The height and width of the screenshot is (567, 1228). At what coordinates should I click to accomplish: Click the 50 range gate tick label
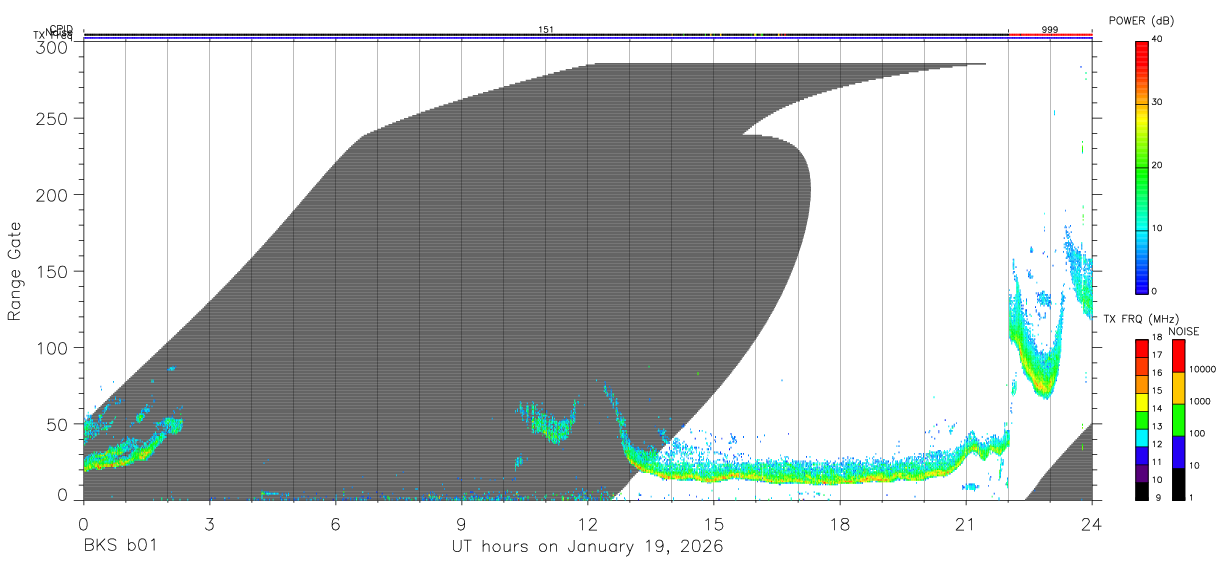pyautogui.click(x=57, y=424)
